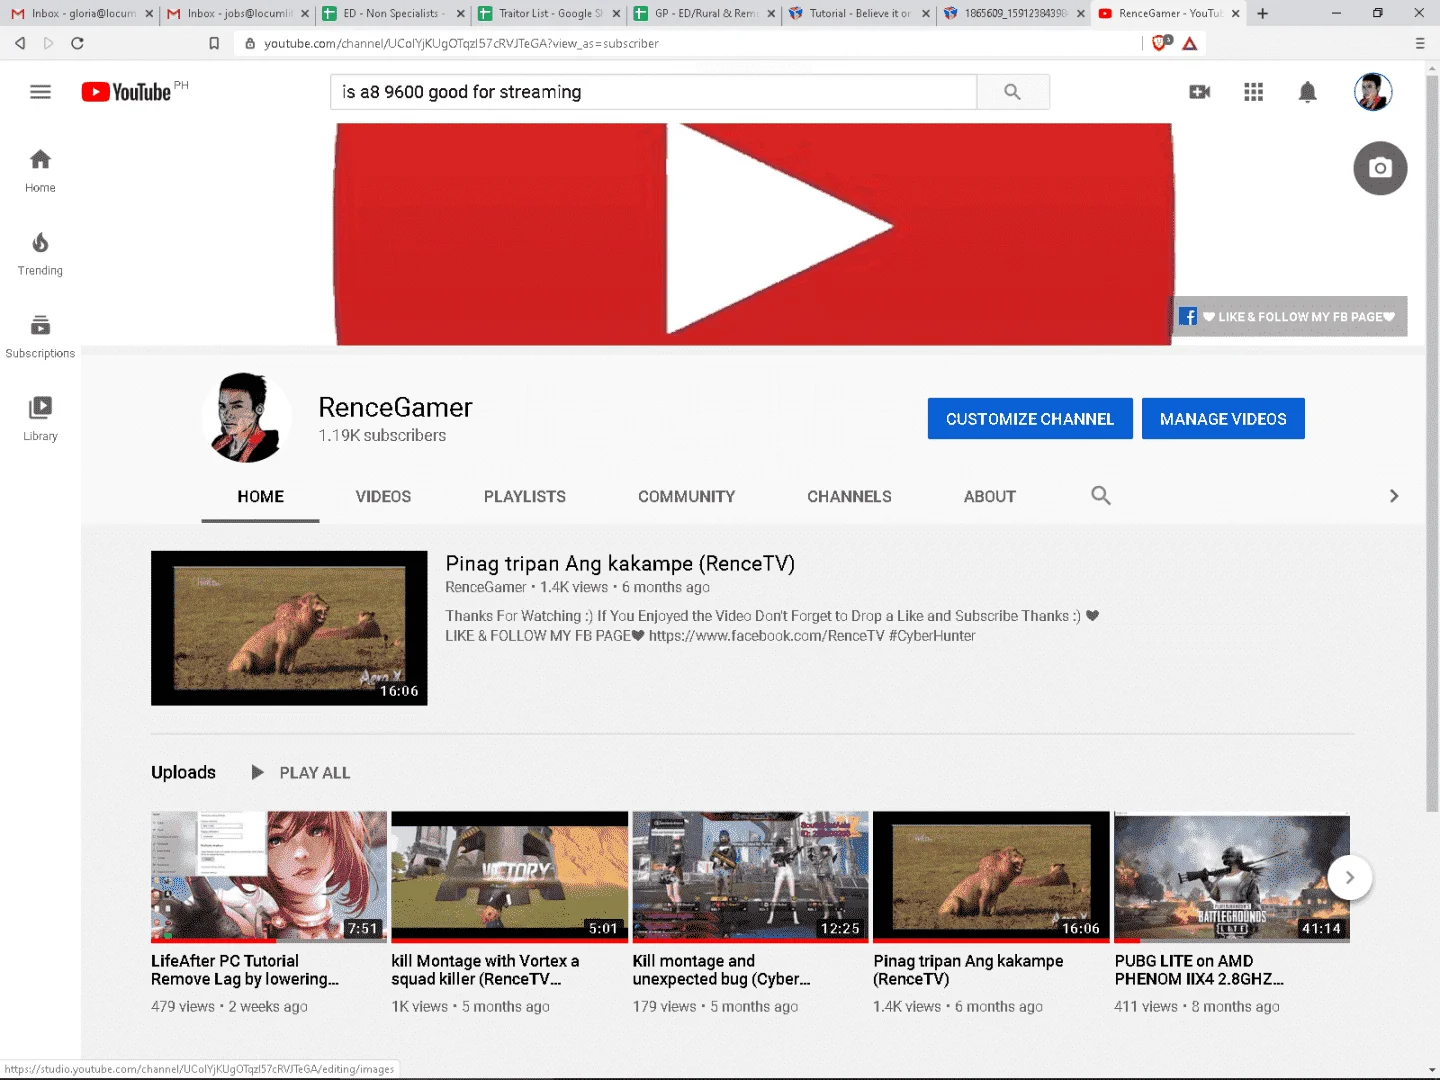Play the featured lion video thumbnail
This screenshot has width=1440, height=1080.
pyautogui.click(x=289, y=628)
